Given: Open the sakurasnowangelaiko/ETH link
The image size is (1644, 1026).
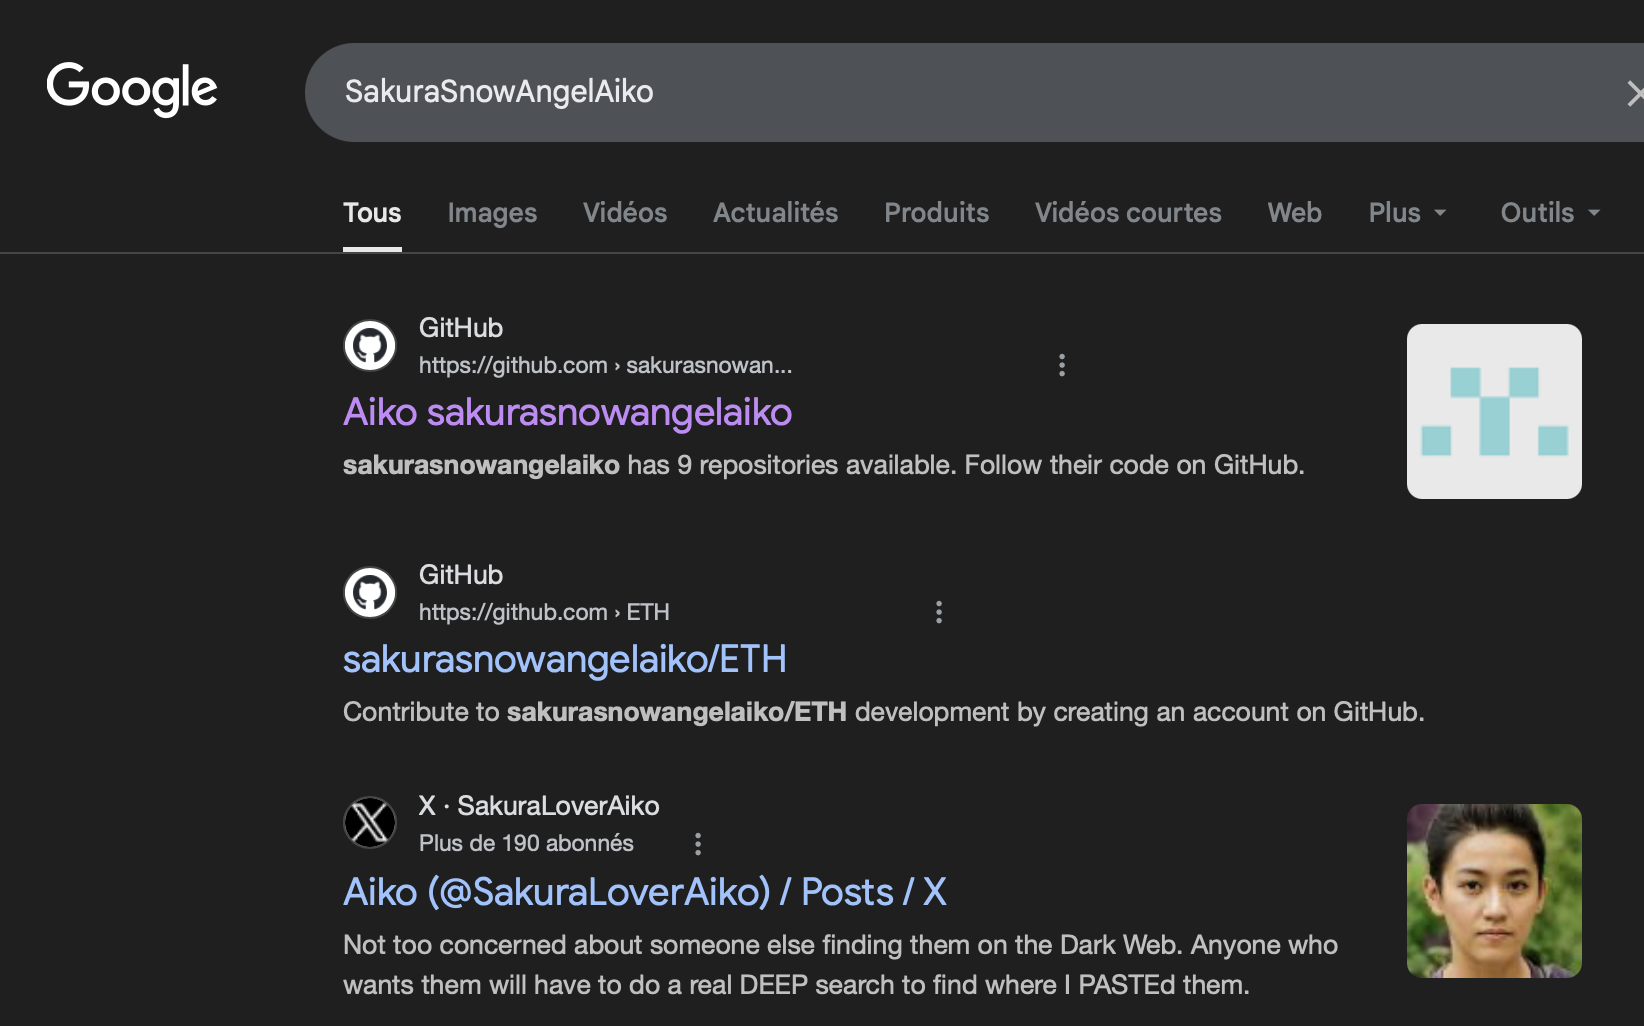Looking at the screenshot, I should click(x=564, y=660).
